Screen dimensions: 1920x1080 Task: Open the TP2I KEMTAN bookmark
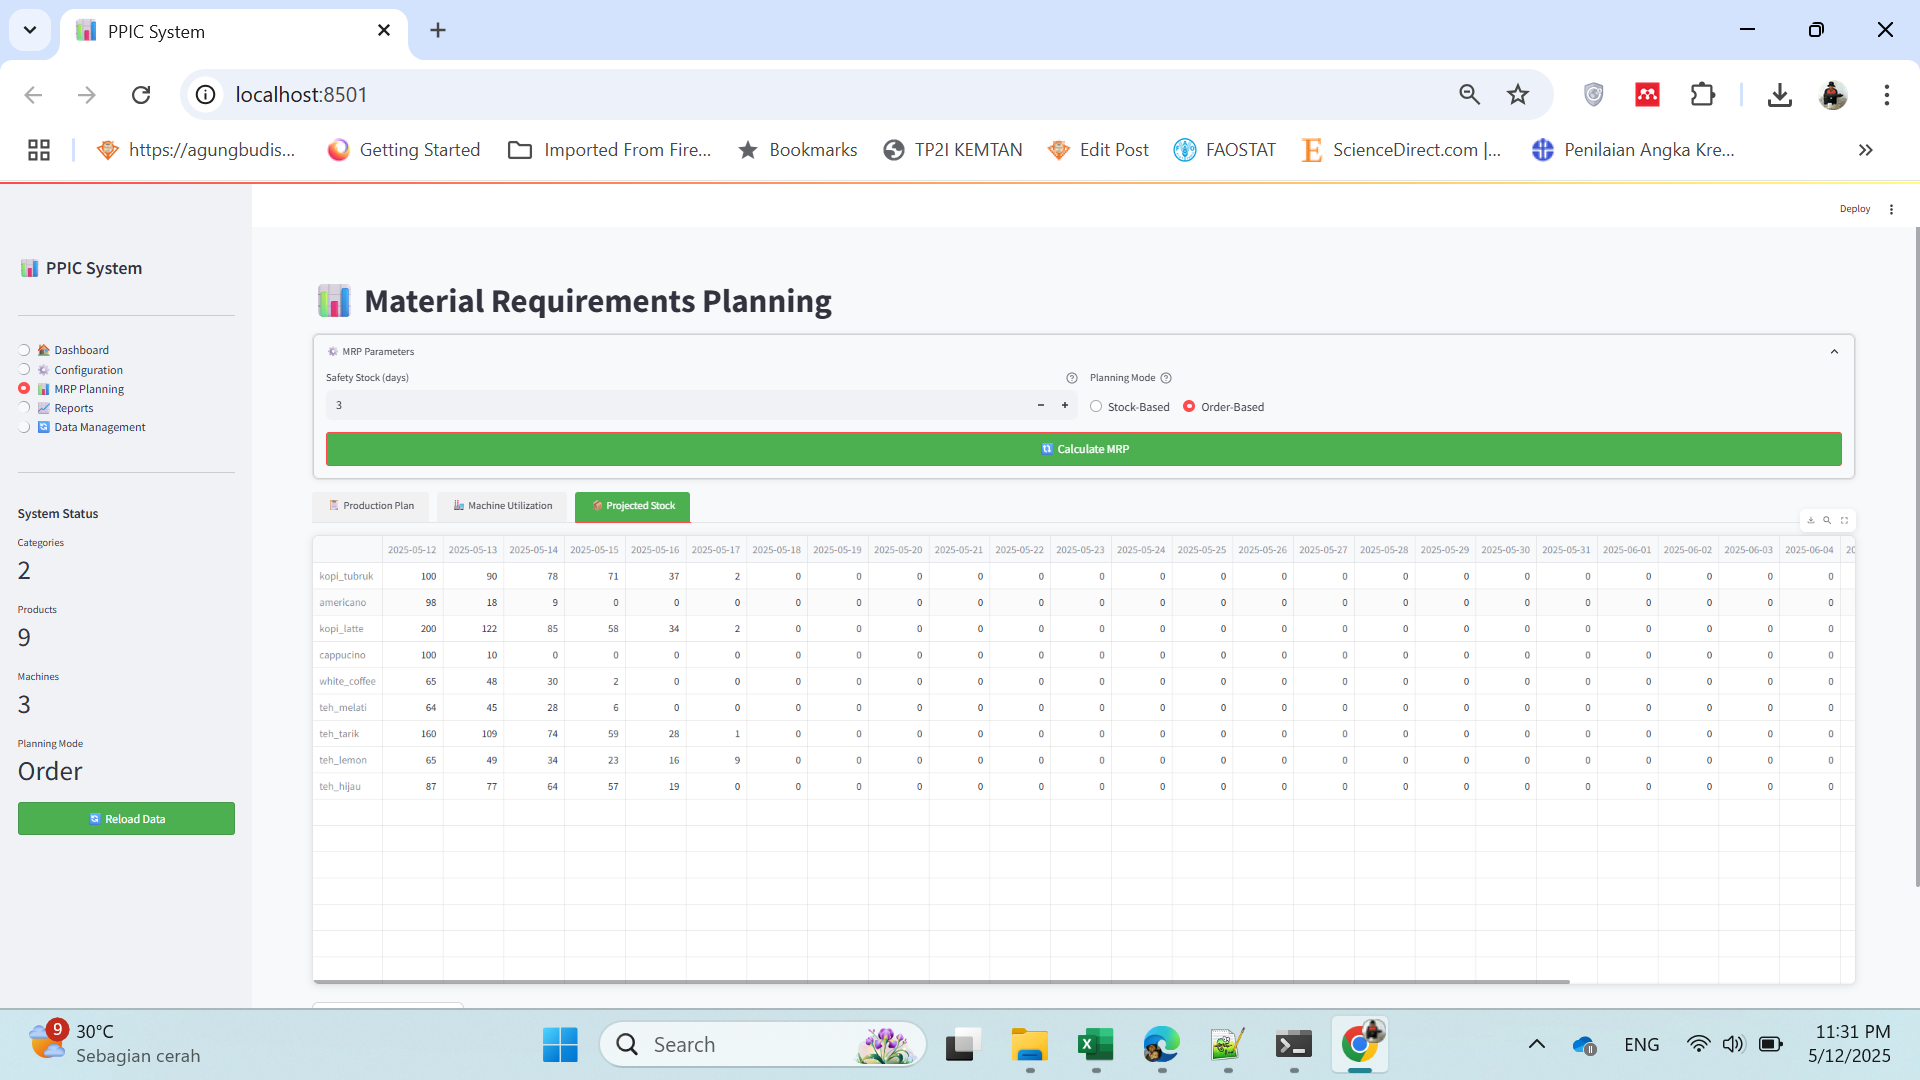point(953,150)
